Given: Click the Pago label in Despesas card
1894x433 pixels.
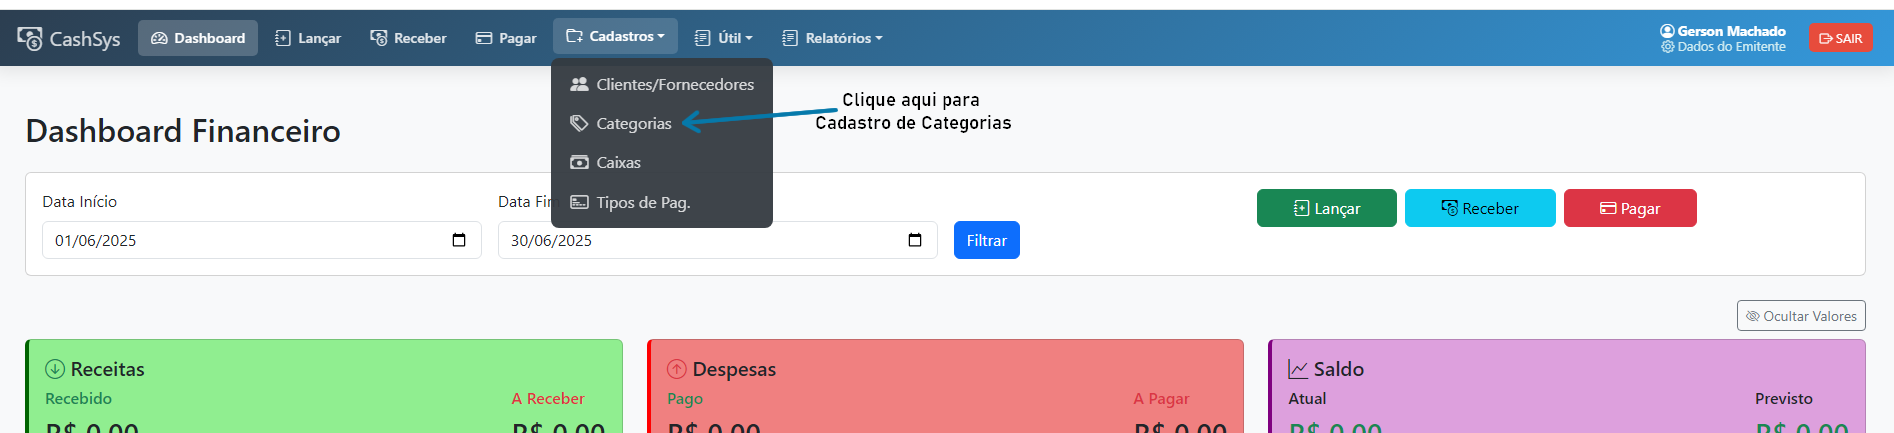Looking at the screenshot, I should tap(685, 398).
